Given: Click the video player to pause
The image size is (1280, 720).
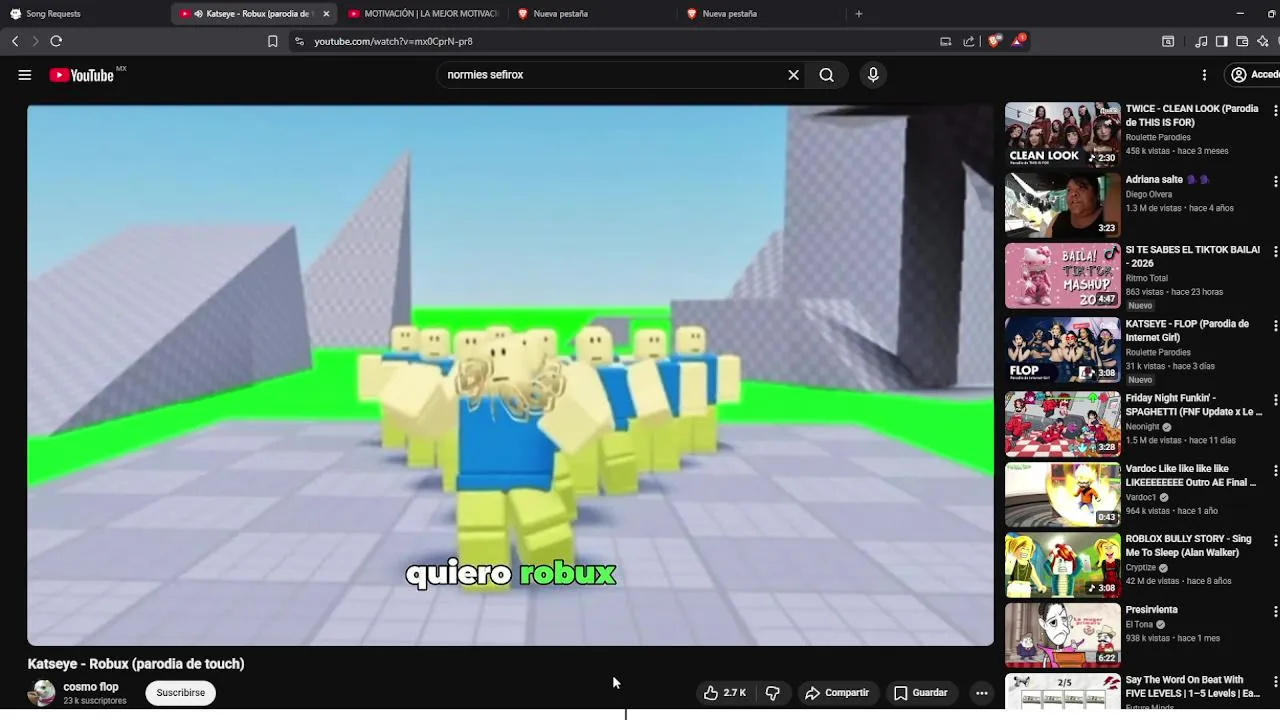Looking at the screenshot, I should pyautogui.click(x=510, y=375).
